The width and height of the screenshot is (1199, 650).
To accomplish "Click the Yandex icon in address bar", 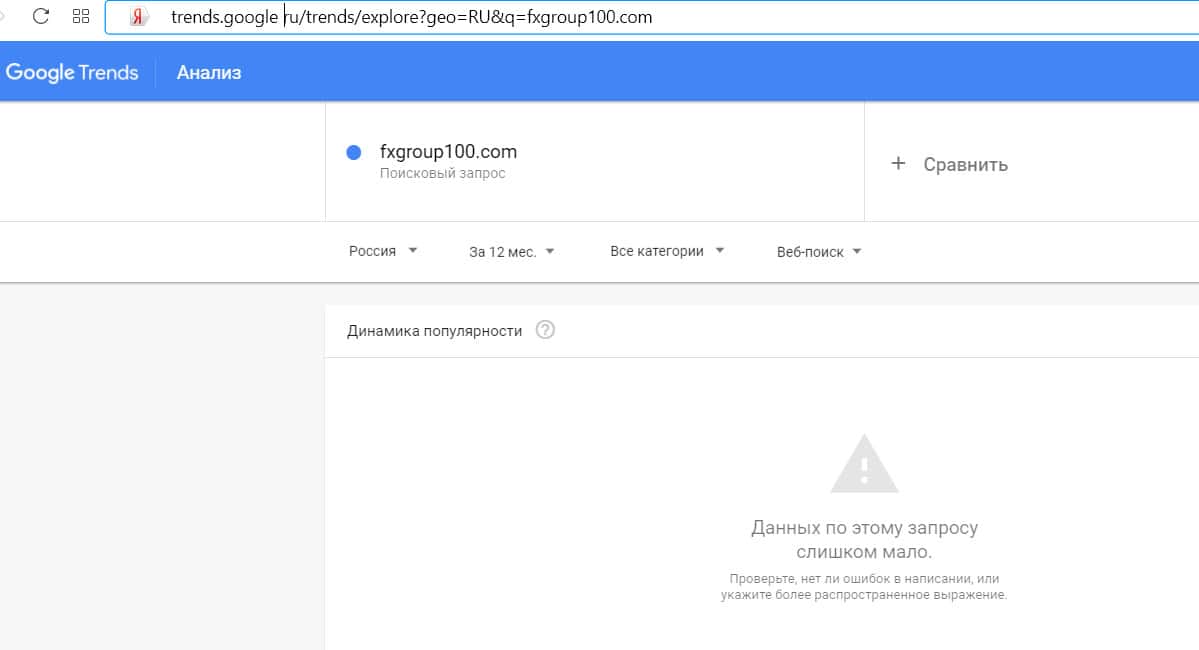I will (140, 17).
